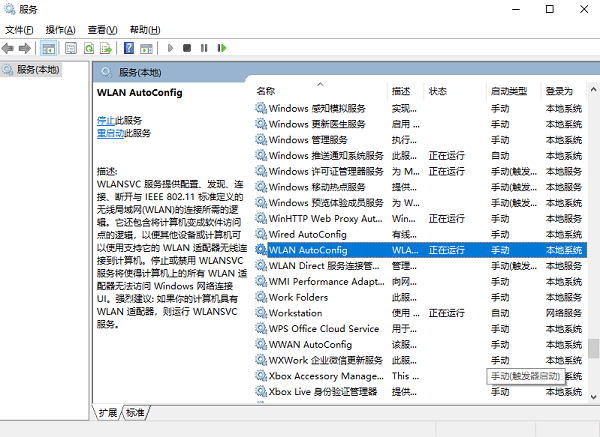Click the Show/Hide Console Tree icon
600x437 pixels.
pyautogui.click(x=48, y=47)
